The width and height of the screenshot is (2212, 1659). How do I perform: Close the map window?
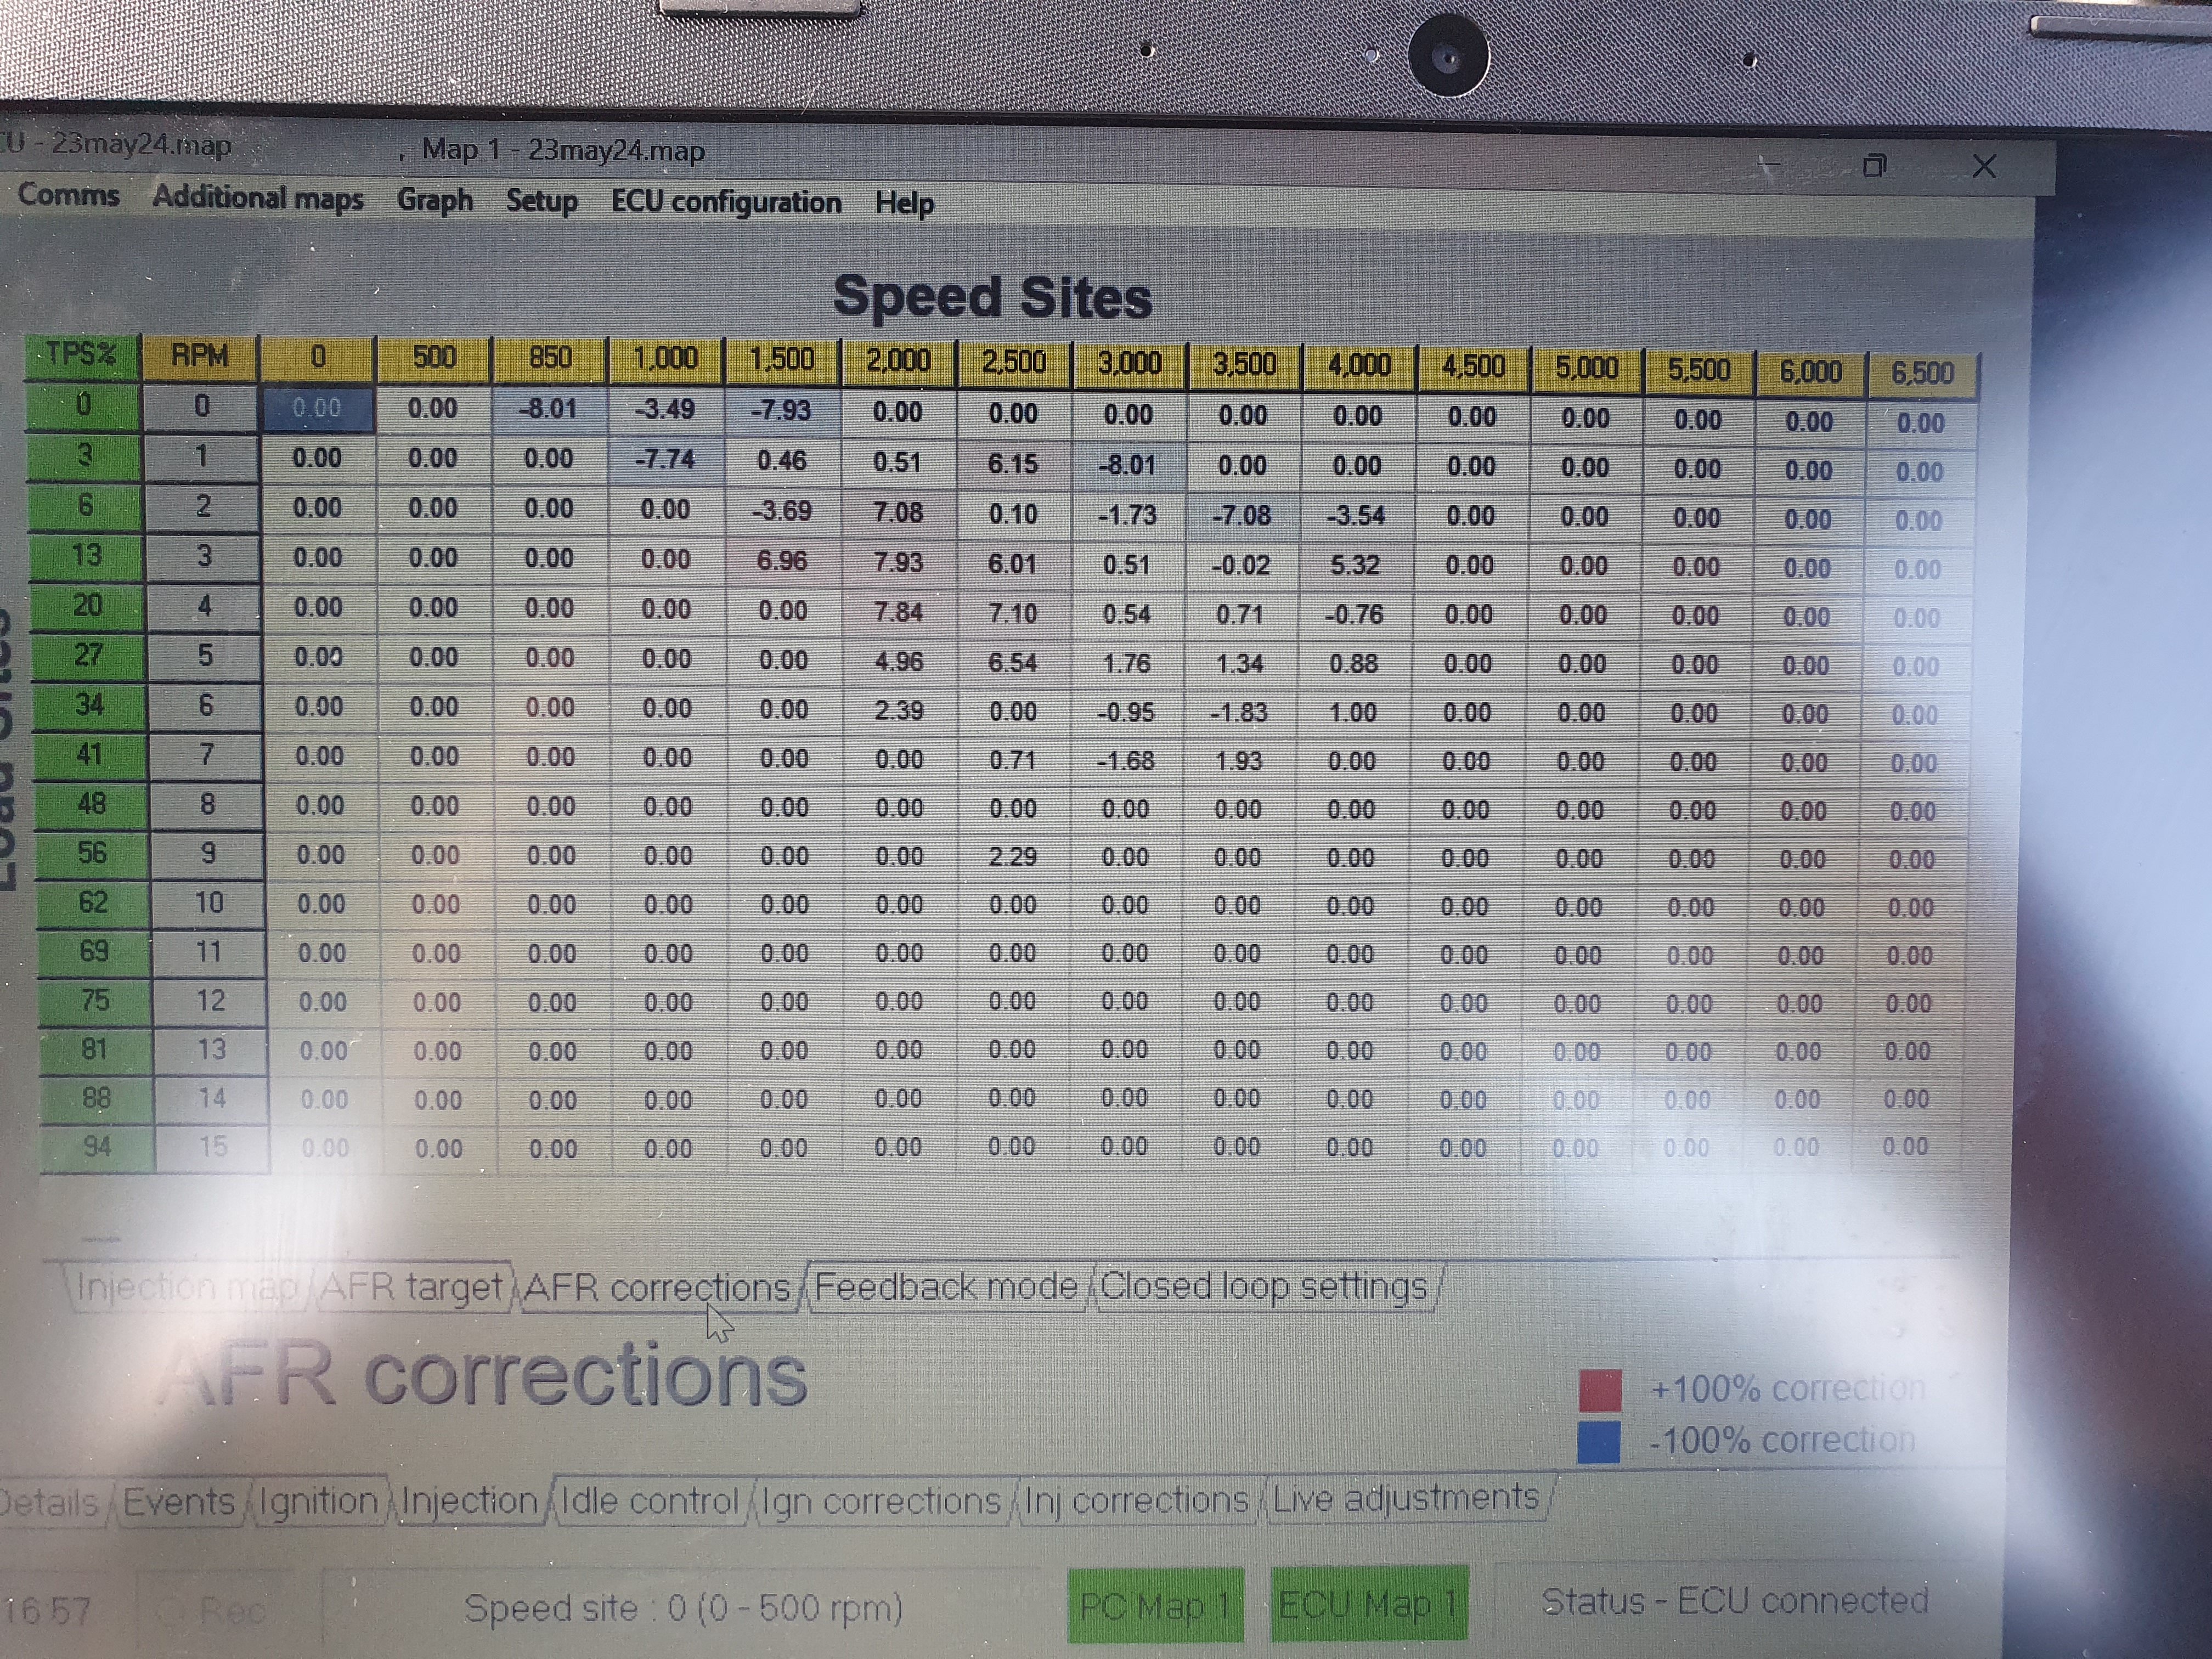pyautogui.click(x=1984, y=166)
